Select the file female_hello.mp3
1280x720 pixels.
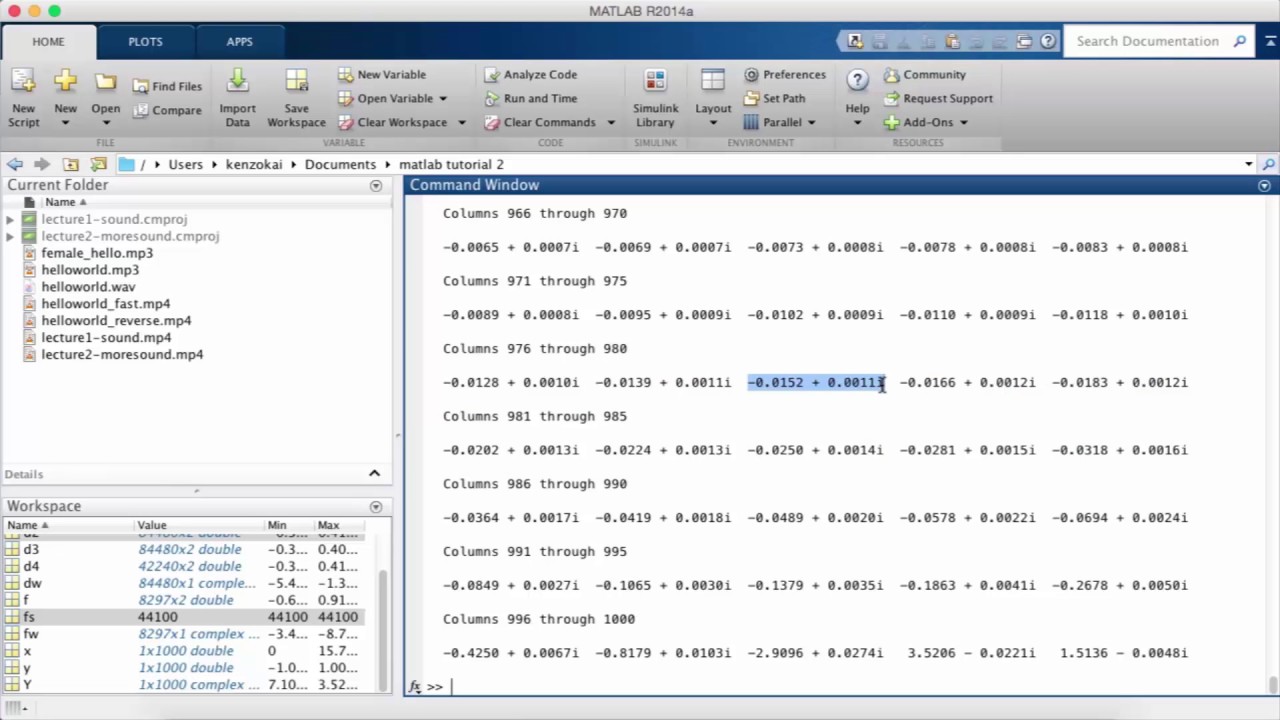97,253
